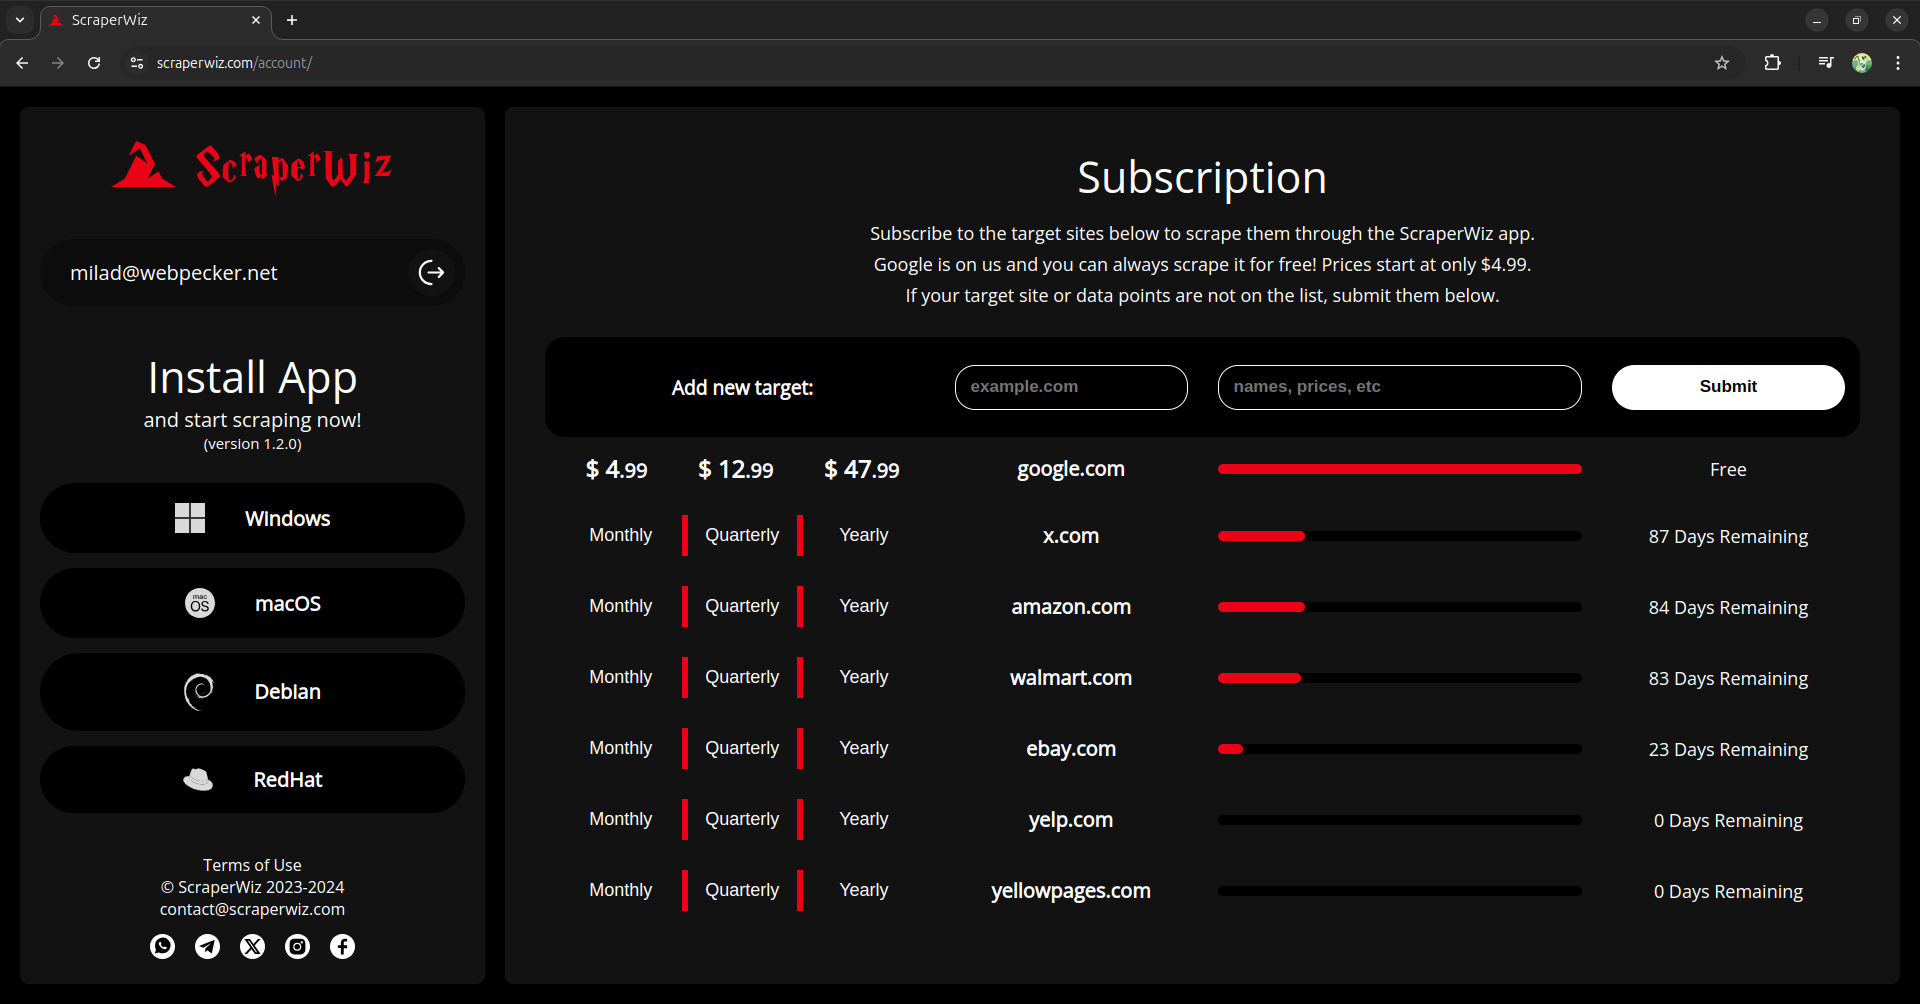Select the ScraperWiz browser tab

click(155, 20)
